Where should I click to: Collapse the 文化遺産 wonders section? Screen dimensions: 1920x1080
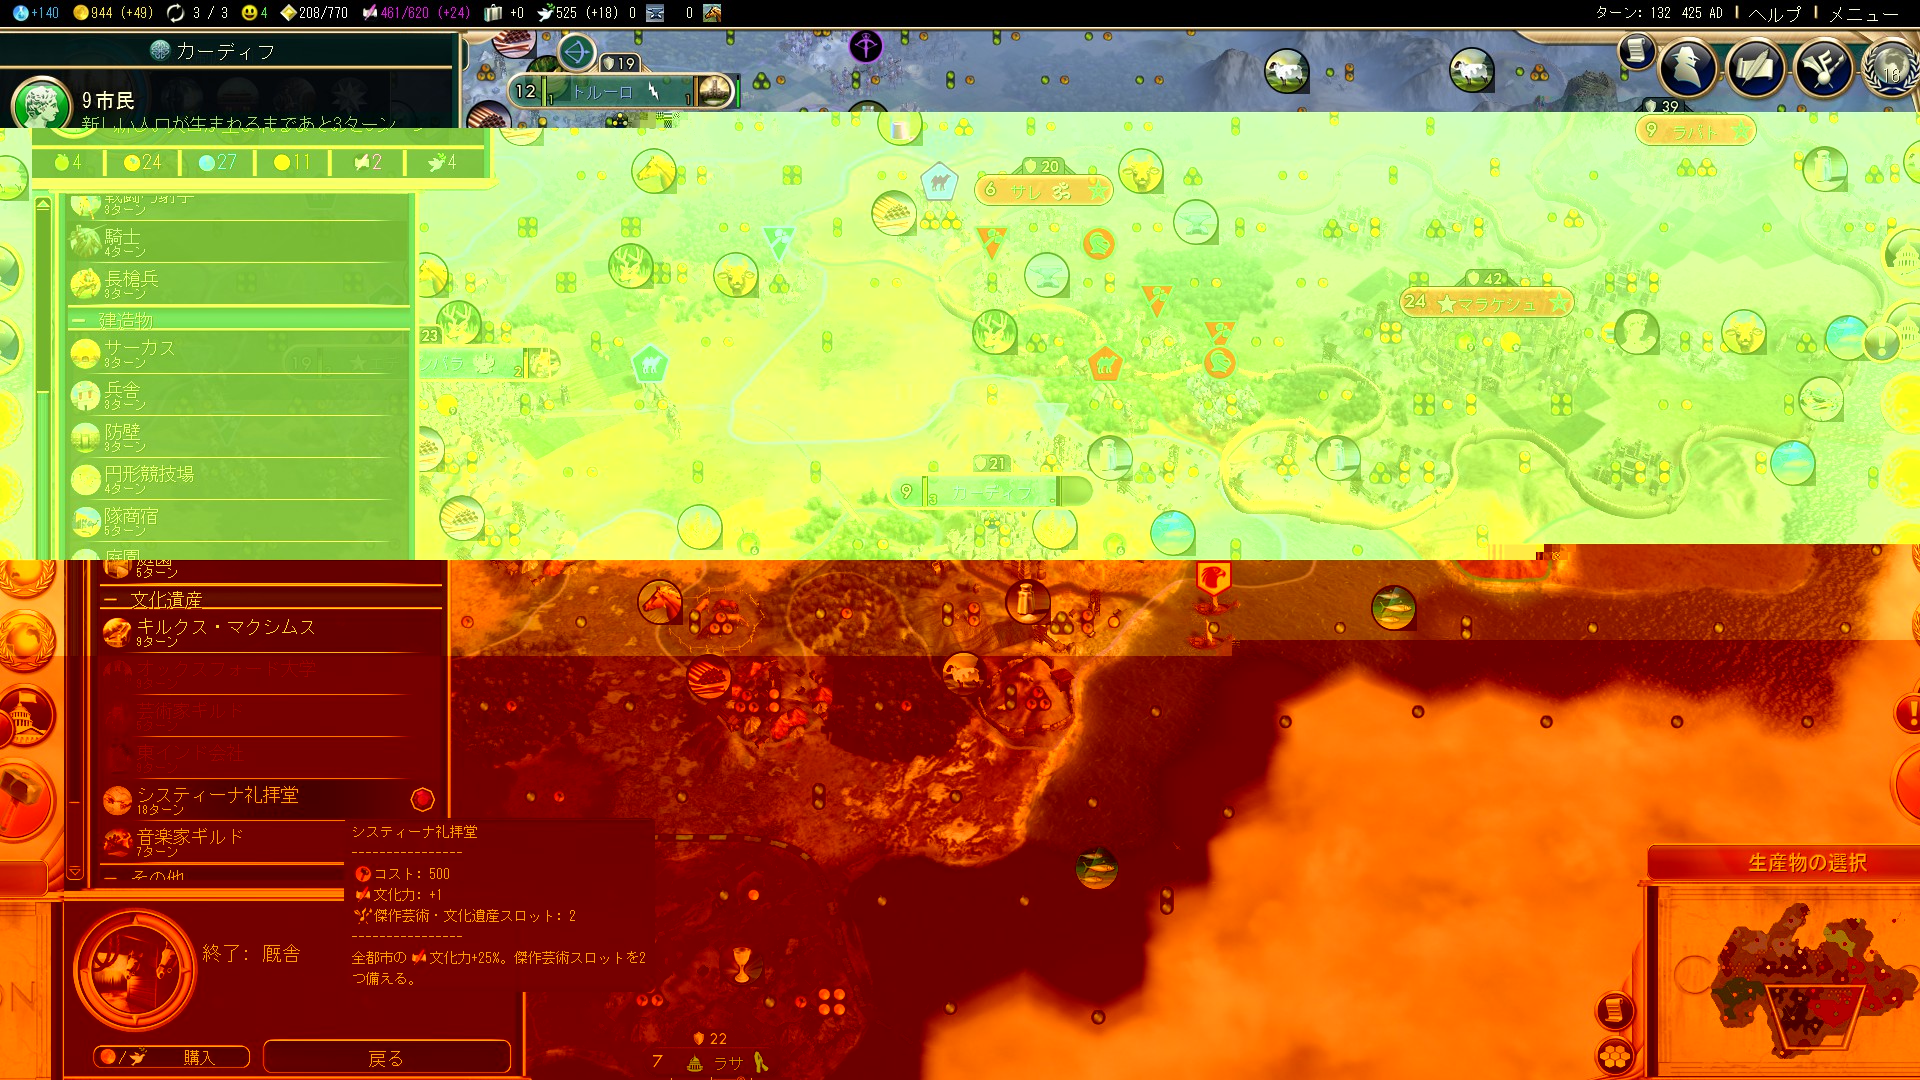[270, 599]
